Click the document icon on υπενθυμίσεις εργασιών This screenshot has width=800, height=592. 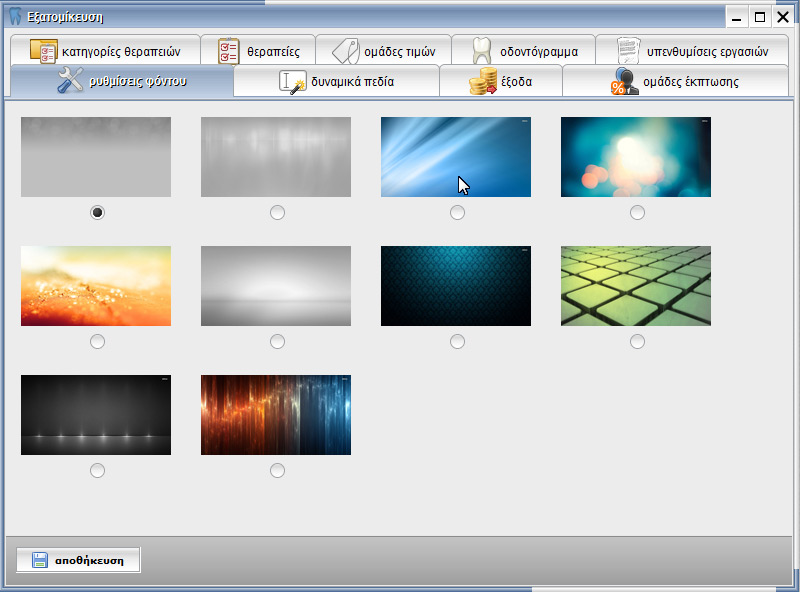(x=628, y=51)
